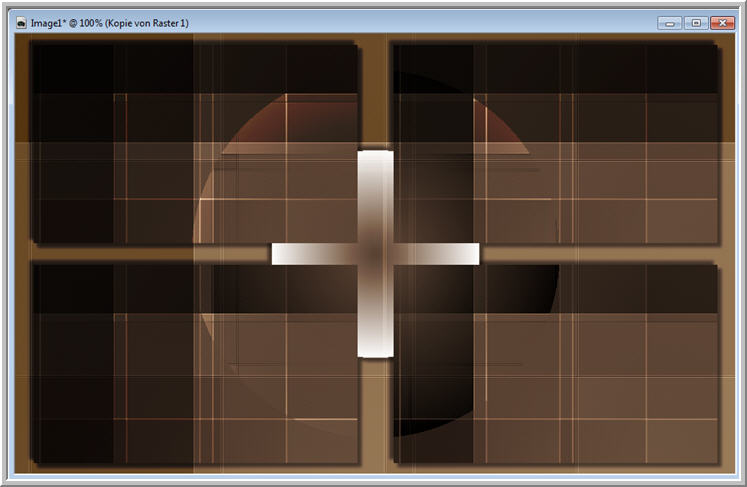Click the title text 'Image1* @ 100% (Kopie von Raster 1)'
The width and height of the screenshot is (747, 487).
(x=110, y=23)
